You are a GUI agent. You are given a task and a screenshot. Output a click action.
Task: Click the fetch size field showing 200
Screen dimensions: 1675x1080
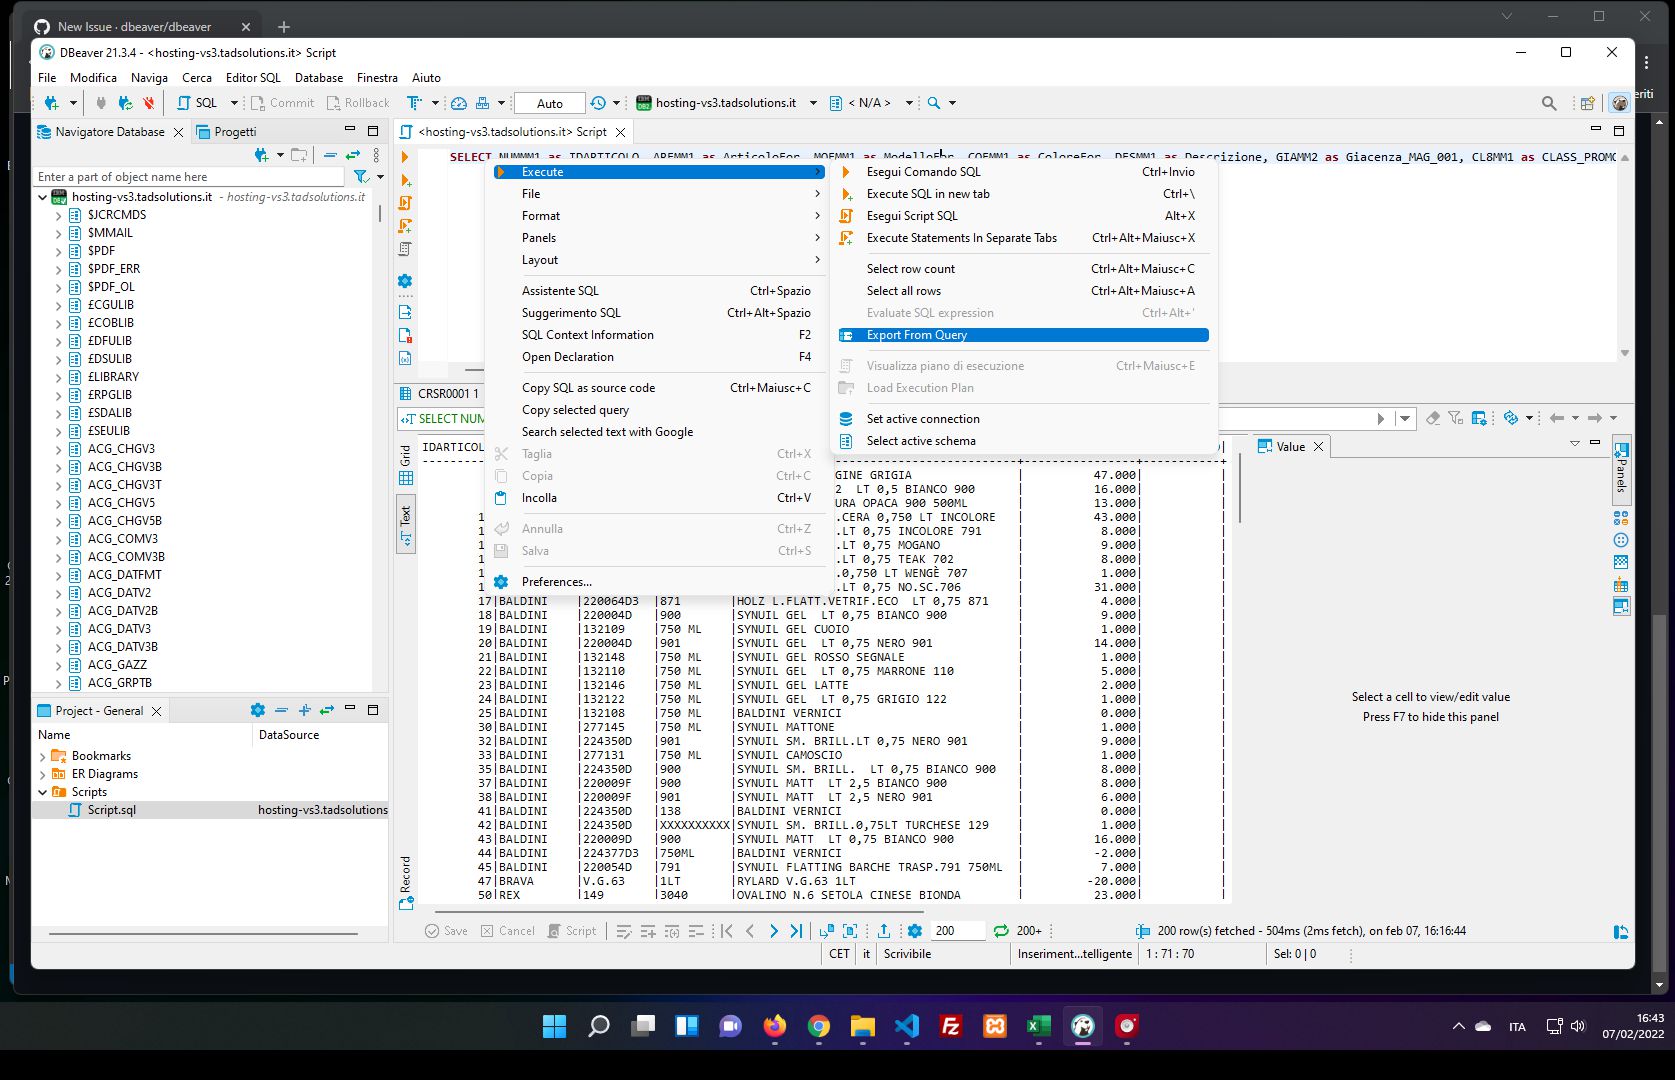[x=957, y=931]
